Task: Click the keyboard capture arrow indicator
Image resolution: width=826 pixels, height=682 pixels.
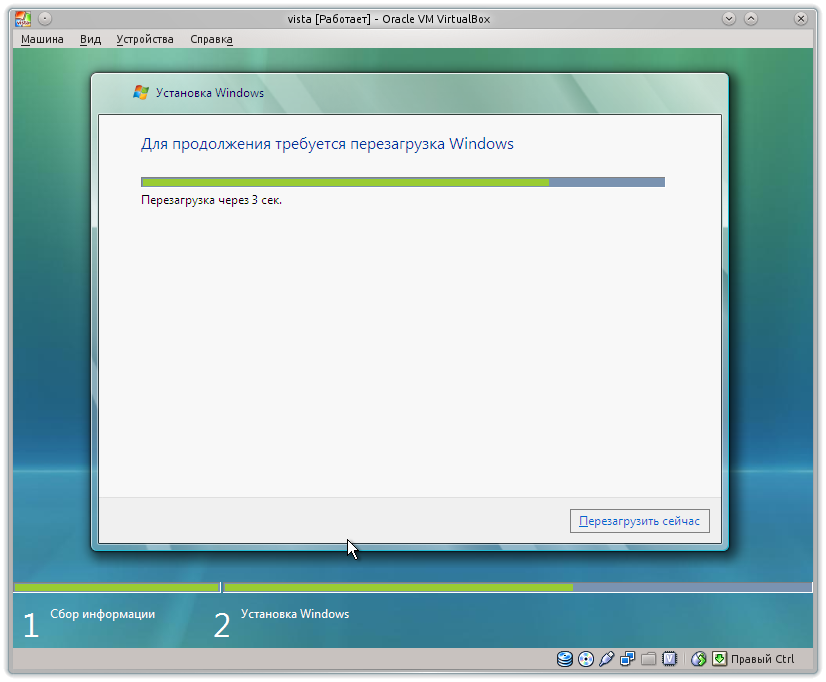Action: click(719, 659)
